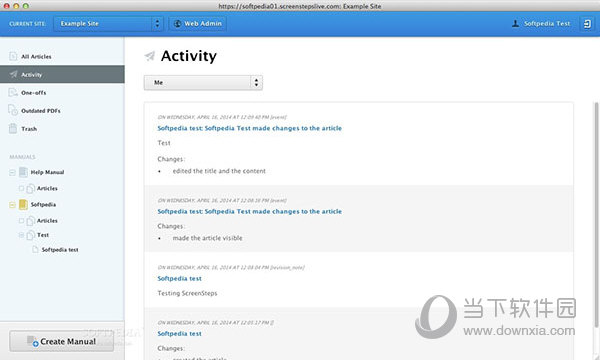Click the 12:09:40 PM timestamp line
Viewport: 600px width, 360px height.
(222, 117)
